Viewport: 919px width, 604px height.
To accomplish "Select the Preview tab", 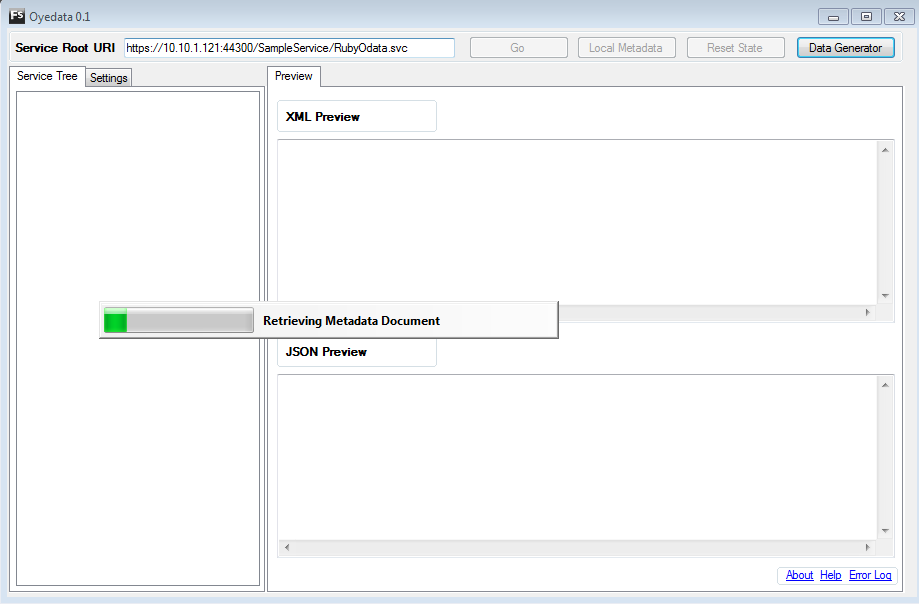I will click(294, 76).
